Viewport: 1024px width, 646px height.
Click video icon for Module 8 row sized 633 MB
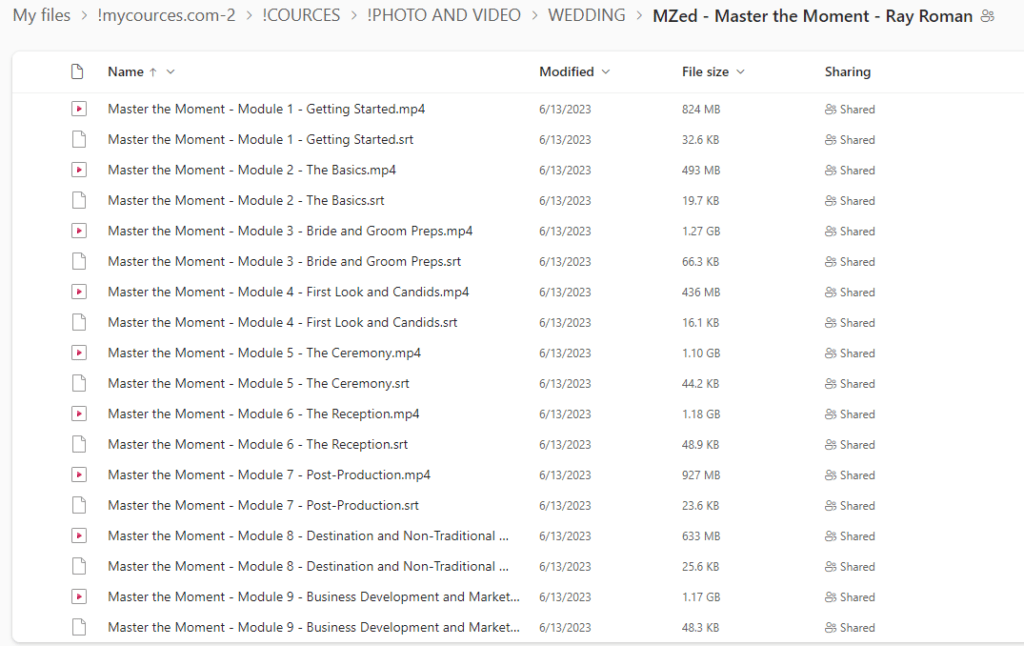[x=79, y=536]
